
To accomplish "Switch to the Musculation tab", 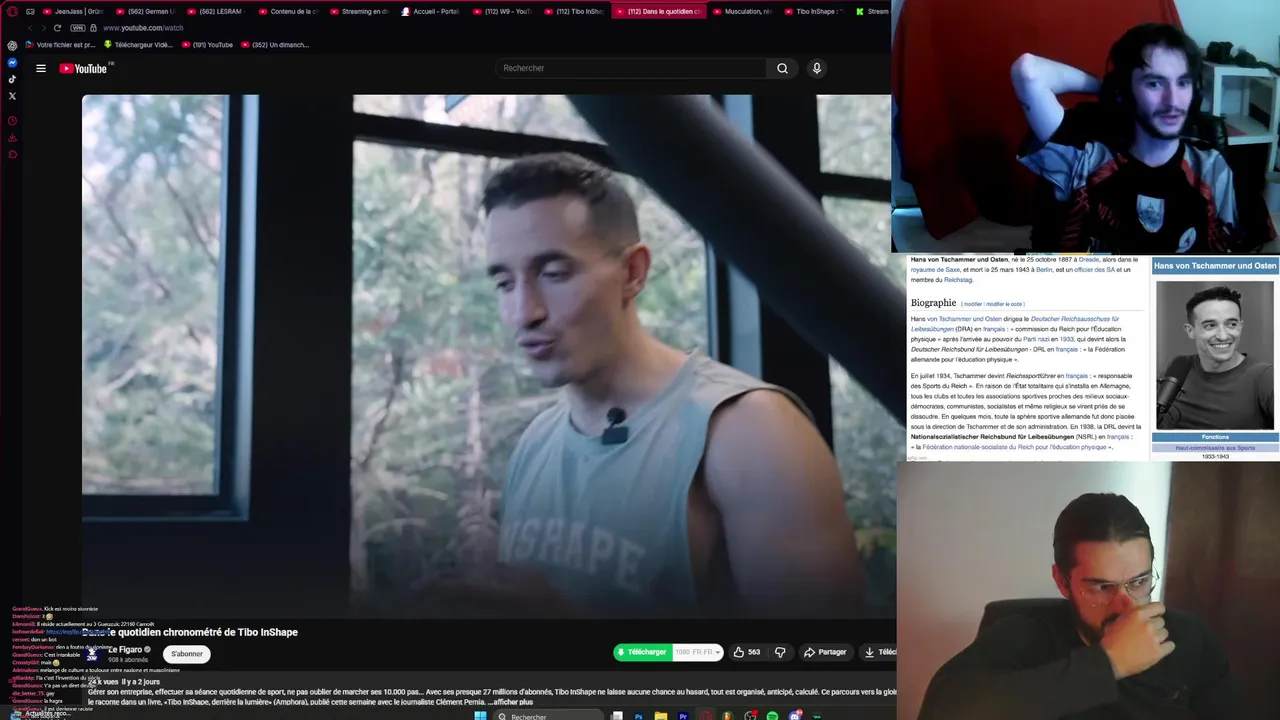I will click(742, 11).
